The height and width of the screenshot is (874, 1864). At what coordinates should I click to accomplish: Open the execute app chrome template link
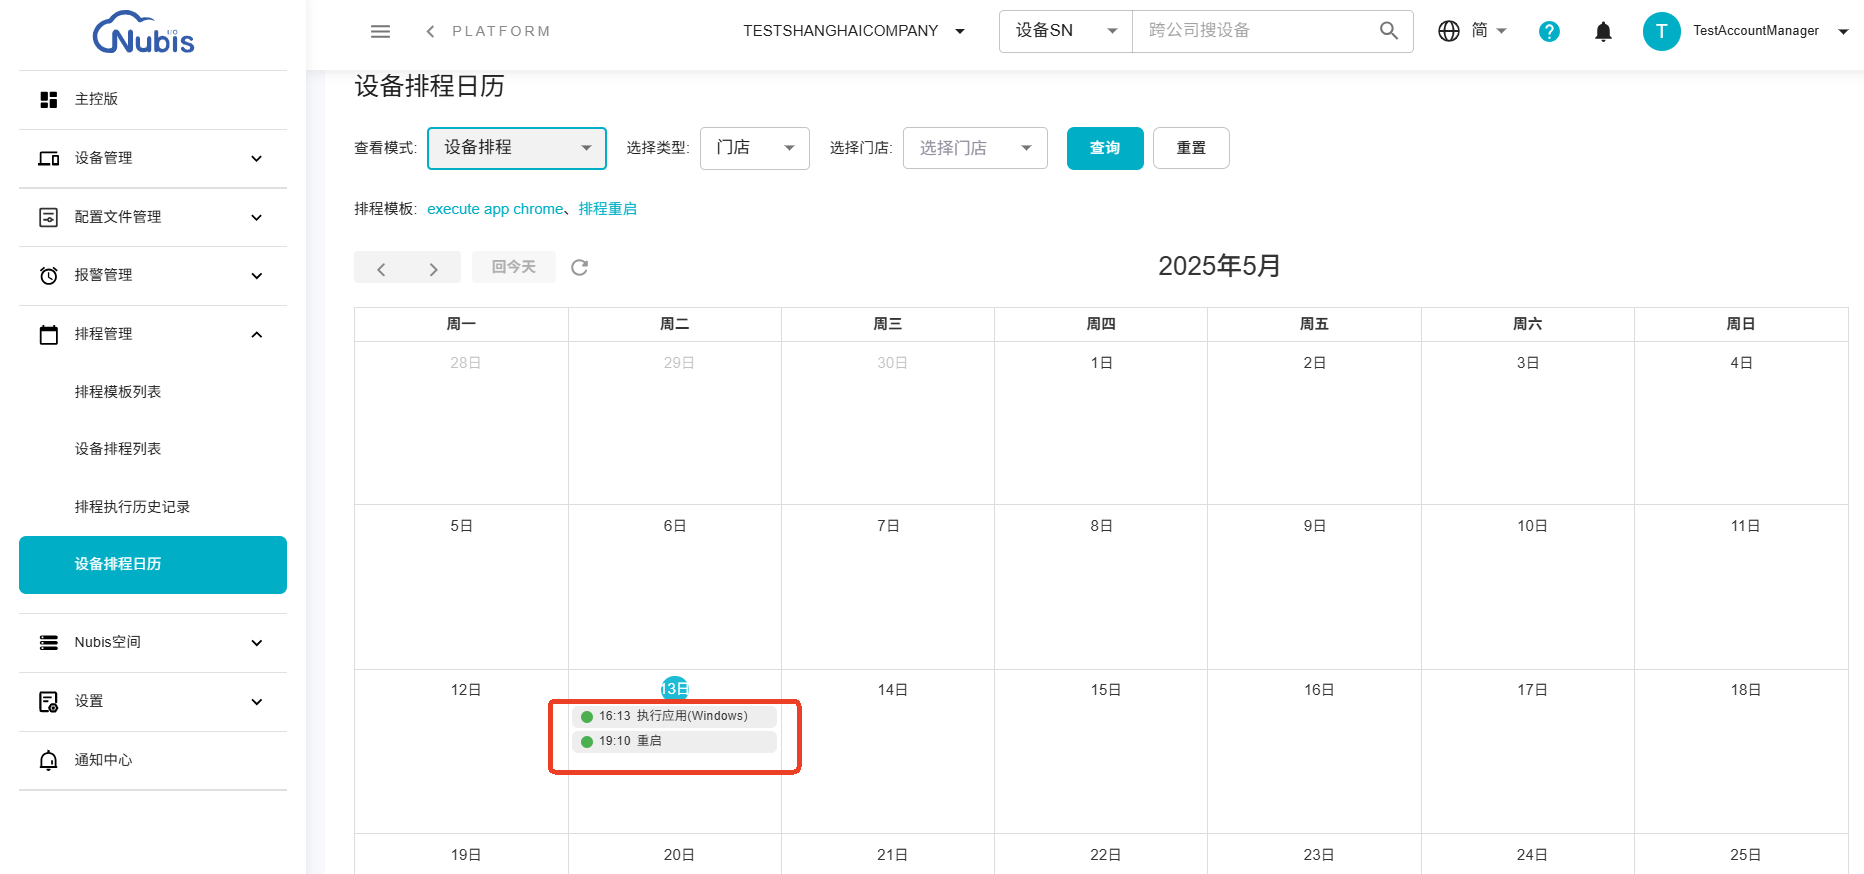pyautogui.click(x=495, y=209)
